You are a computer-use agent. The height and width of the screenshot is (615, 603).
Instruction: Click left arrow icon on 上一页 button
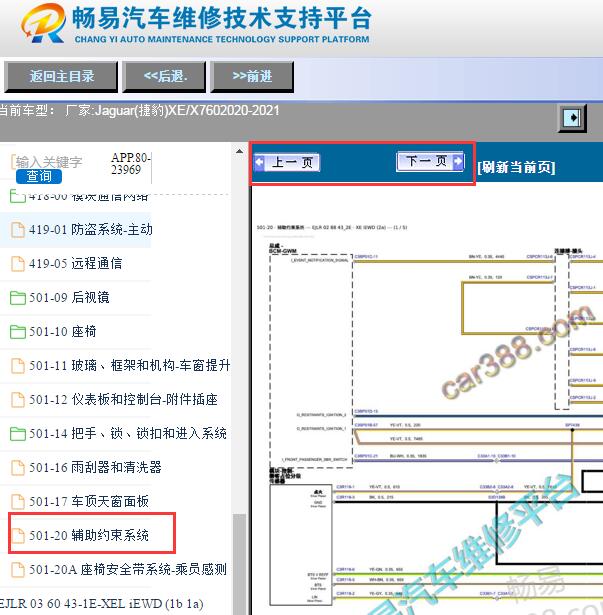click(260, 162)
